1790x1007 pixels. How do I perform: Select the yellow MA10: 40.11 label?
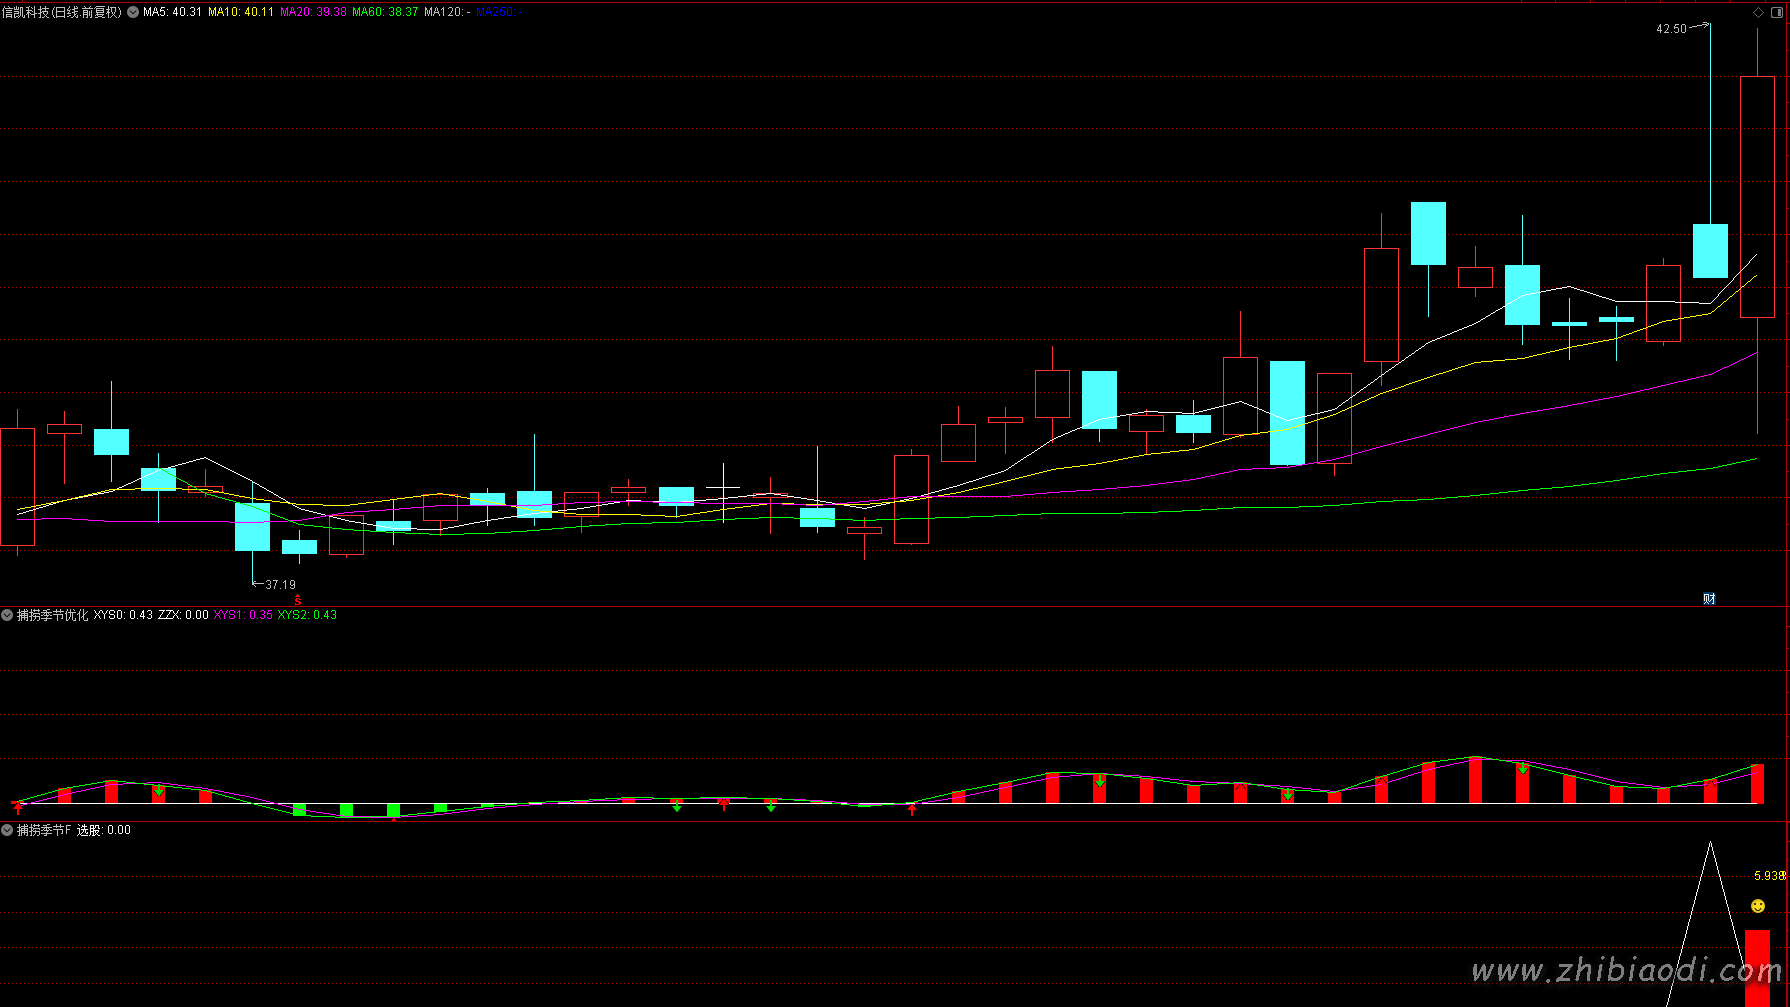click(x=241, y=12)
